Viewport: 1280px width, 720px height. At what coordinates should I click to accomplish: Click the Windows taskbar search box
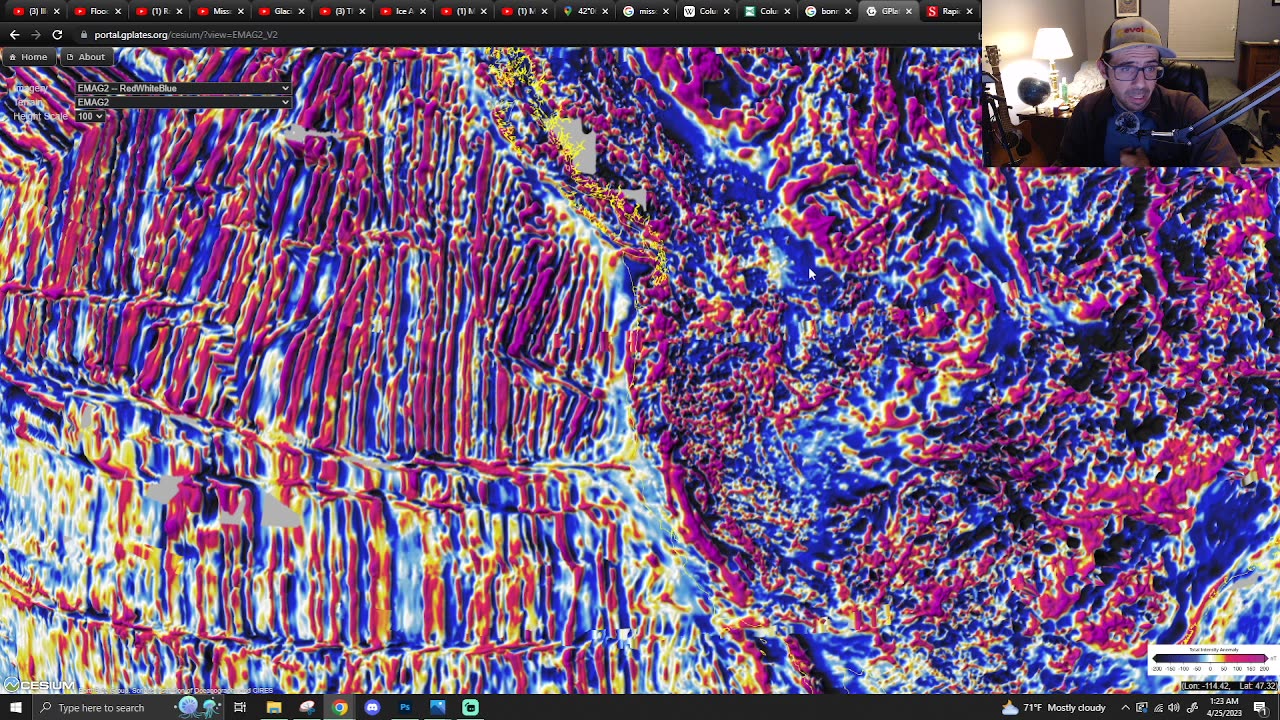[100, 708]
